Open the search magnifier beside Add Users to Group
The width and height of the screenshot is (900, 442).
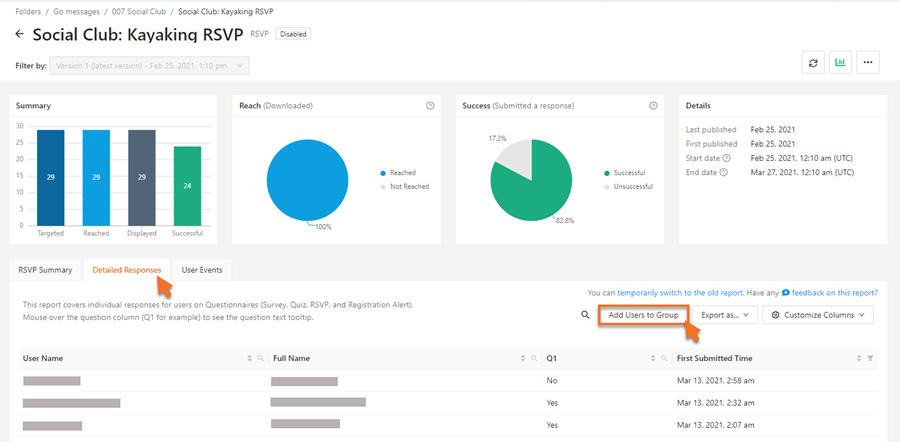point(585,315)
